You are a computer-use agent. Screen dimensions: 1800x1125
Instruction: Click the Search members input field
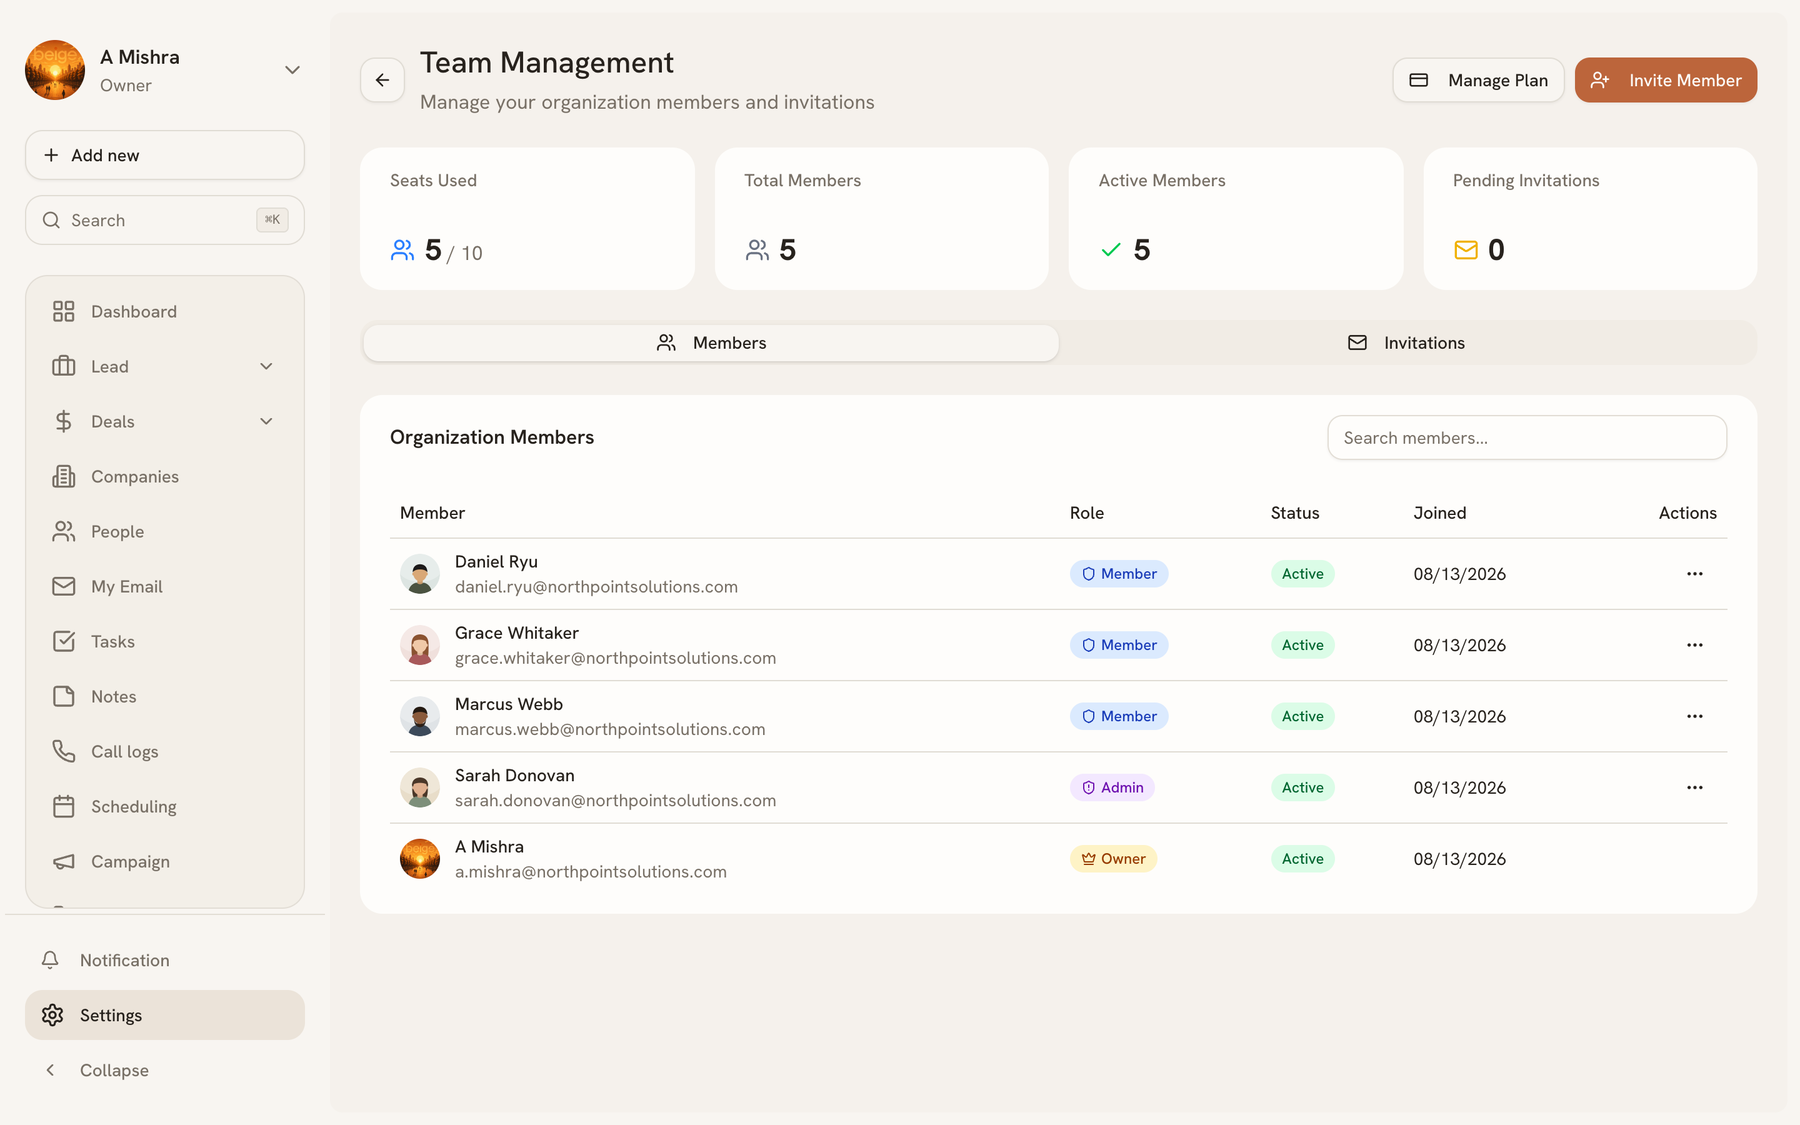coord(1527,438)
